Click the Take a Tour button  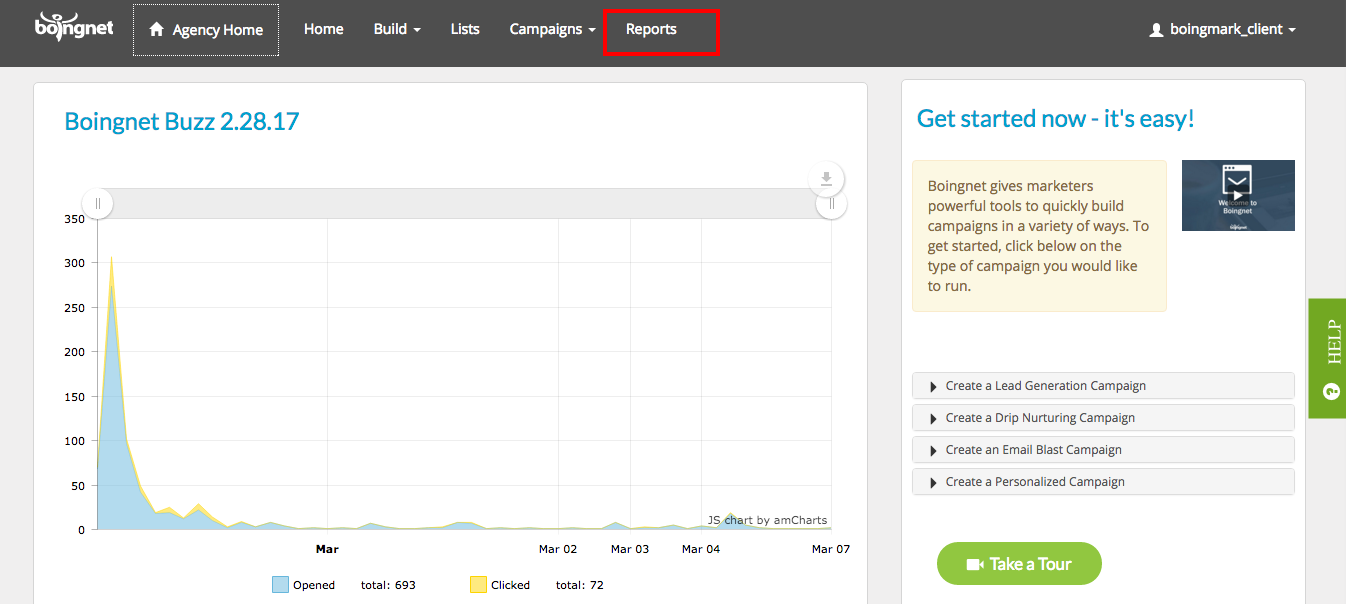1019,564
